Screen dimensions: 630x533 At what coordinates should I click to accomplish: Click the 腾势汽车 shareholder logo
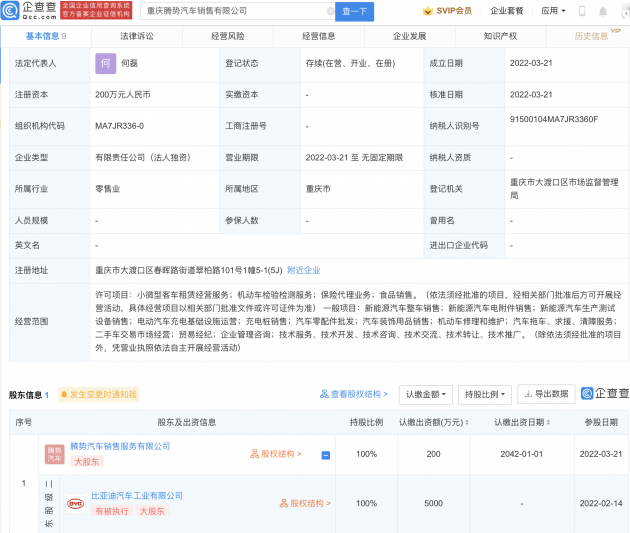point(55,454)
